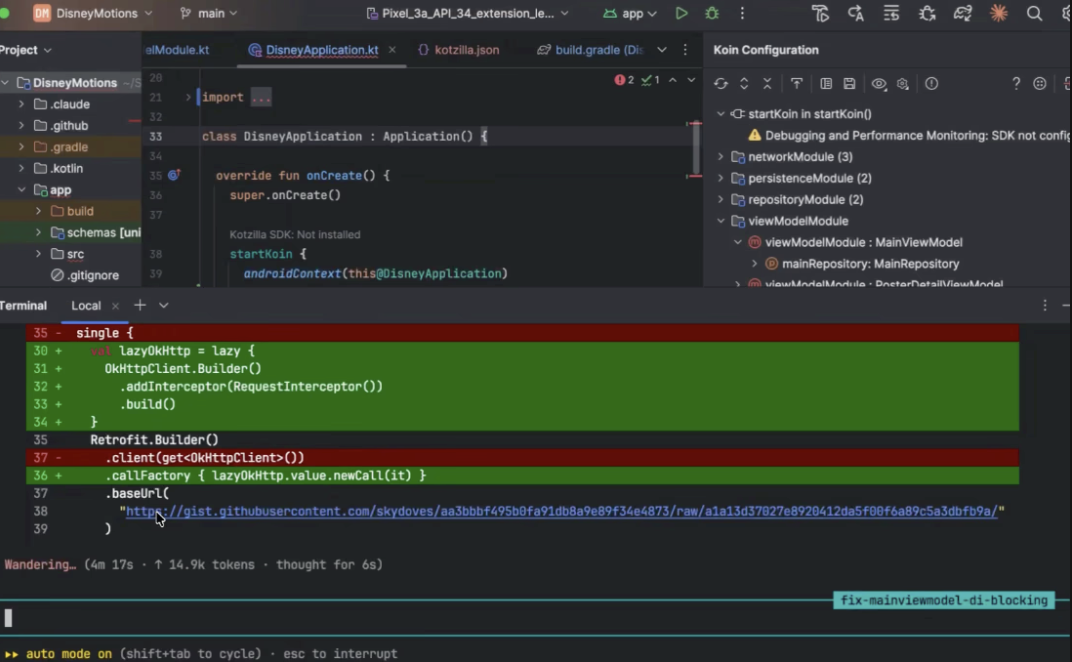Viewport: 1072px width, 662px height.
Task: Switch to the build.gradle tab
Action: (590, 50)
